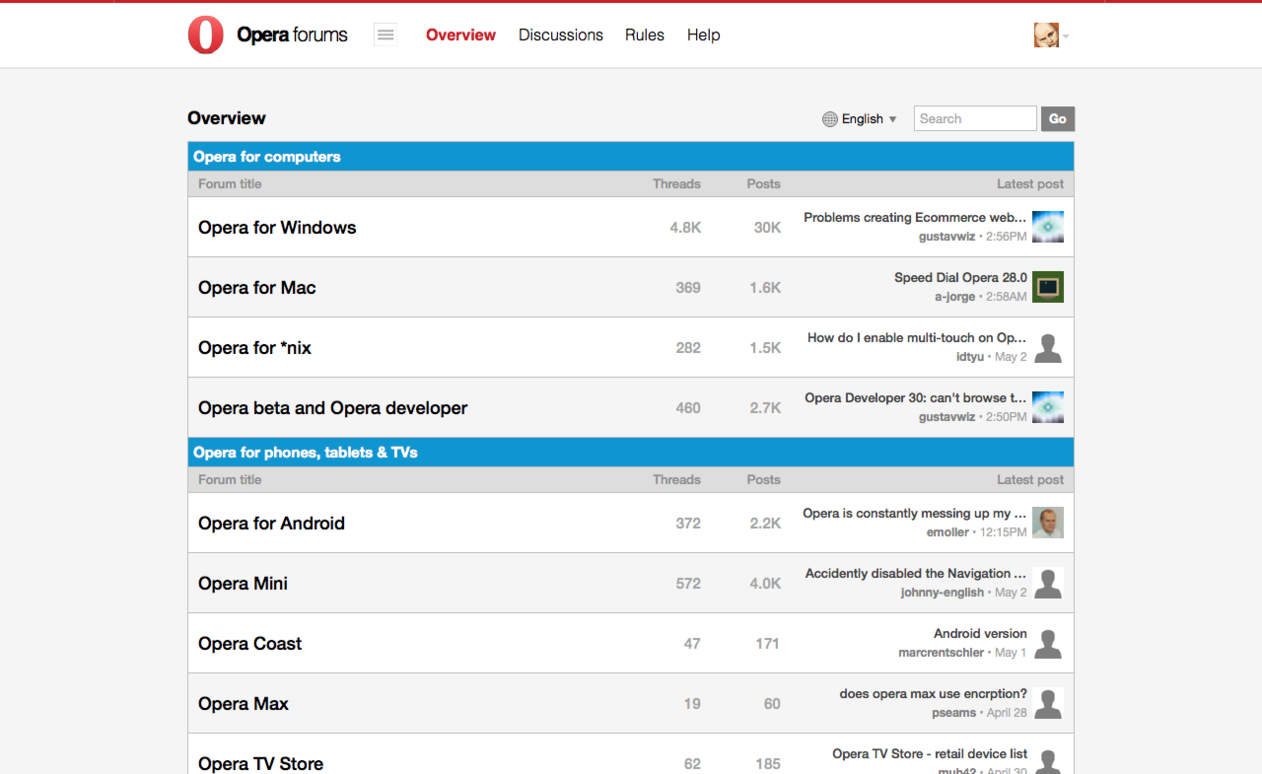The height and width of the screenshot is (774, 1262).
Task: Click the red Opera logo icon
Action: (206, 35)
